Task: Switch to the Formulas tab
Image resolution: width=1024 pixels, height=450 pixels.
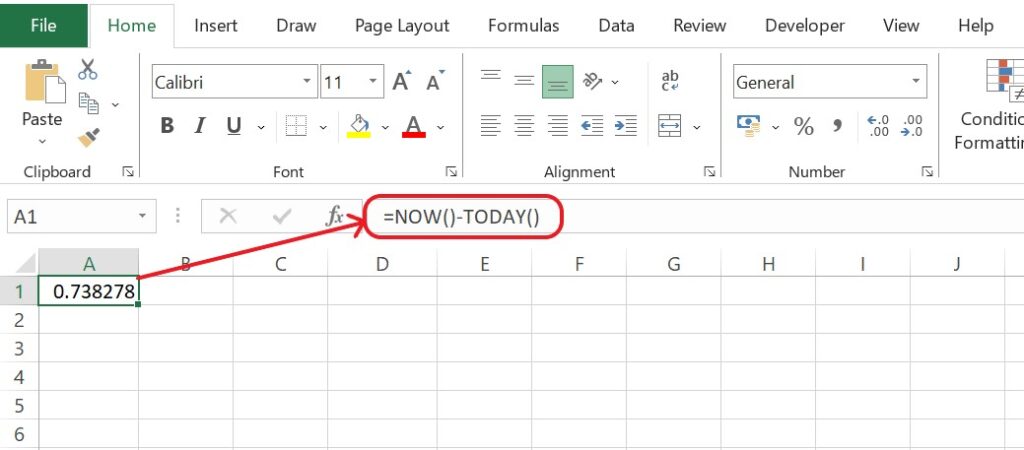Action: (x=524, y=25)
